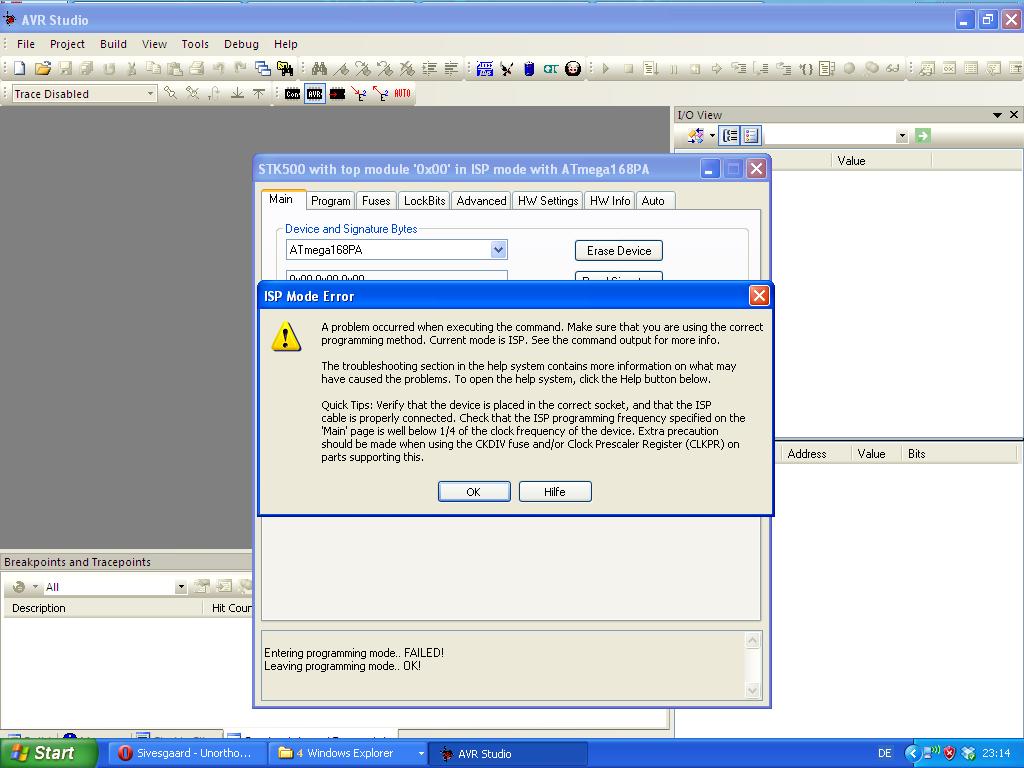The width and height of the screenshot is (1024, 768).
Task: Click the Find in Files toolbar icon
Action: click(x=285, y=68)
